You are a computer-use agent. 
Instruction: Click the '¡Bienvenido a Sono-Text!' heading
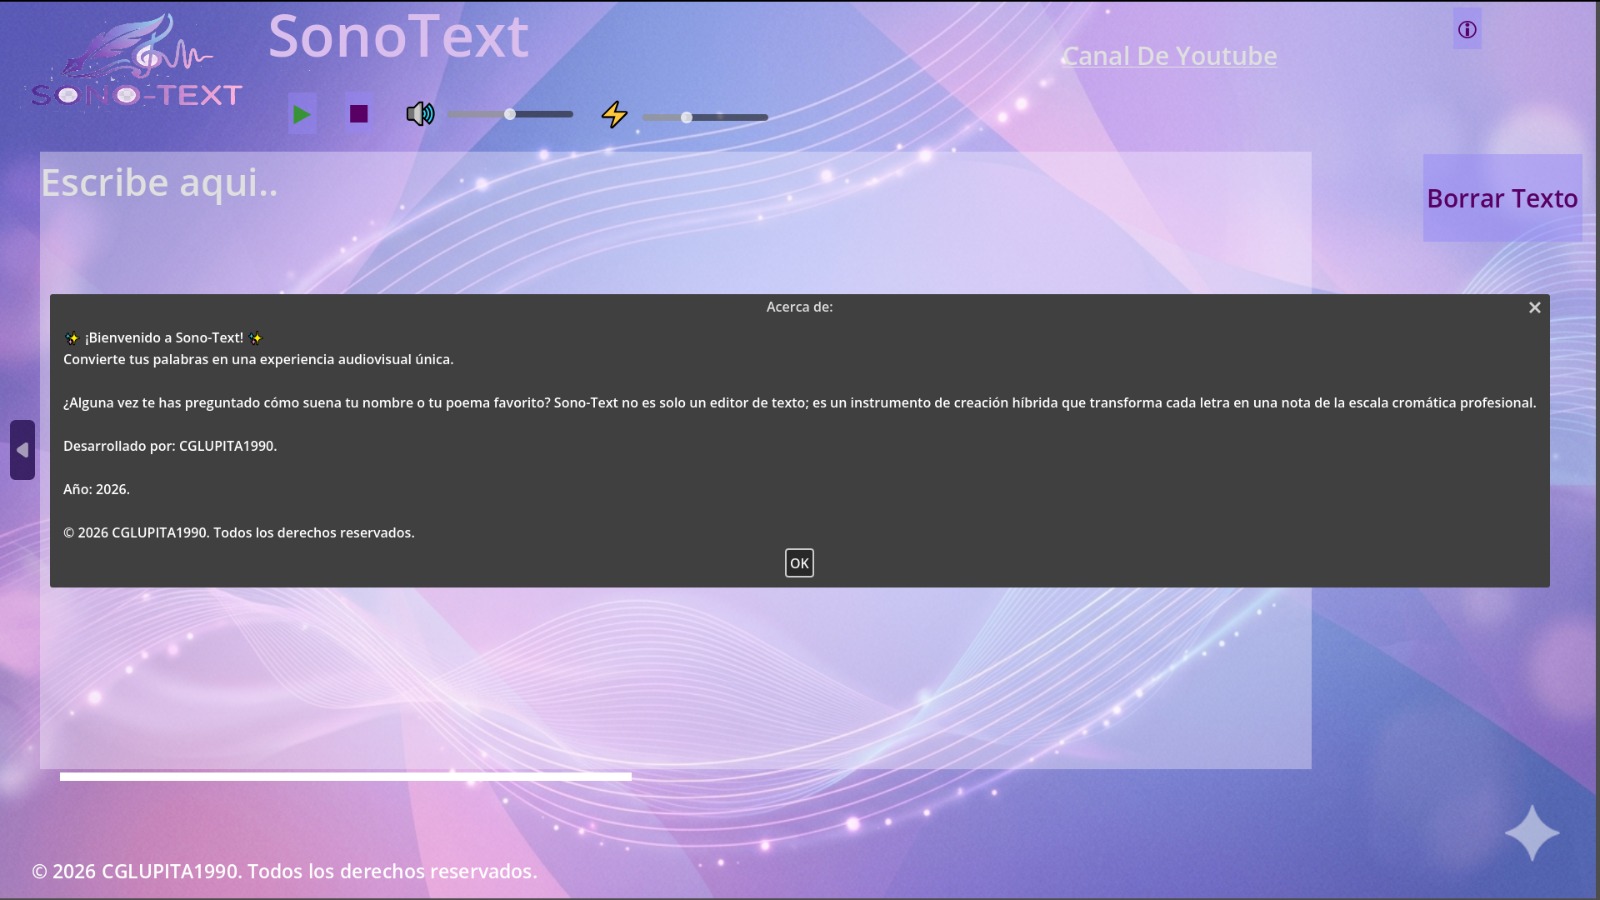tap(164, 338)
